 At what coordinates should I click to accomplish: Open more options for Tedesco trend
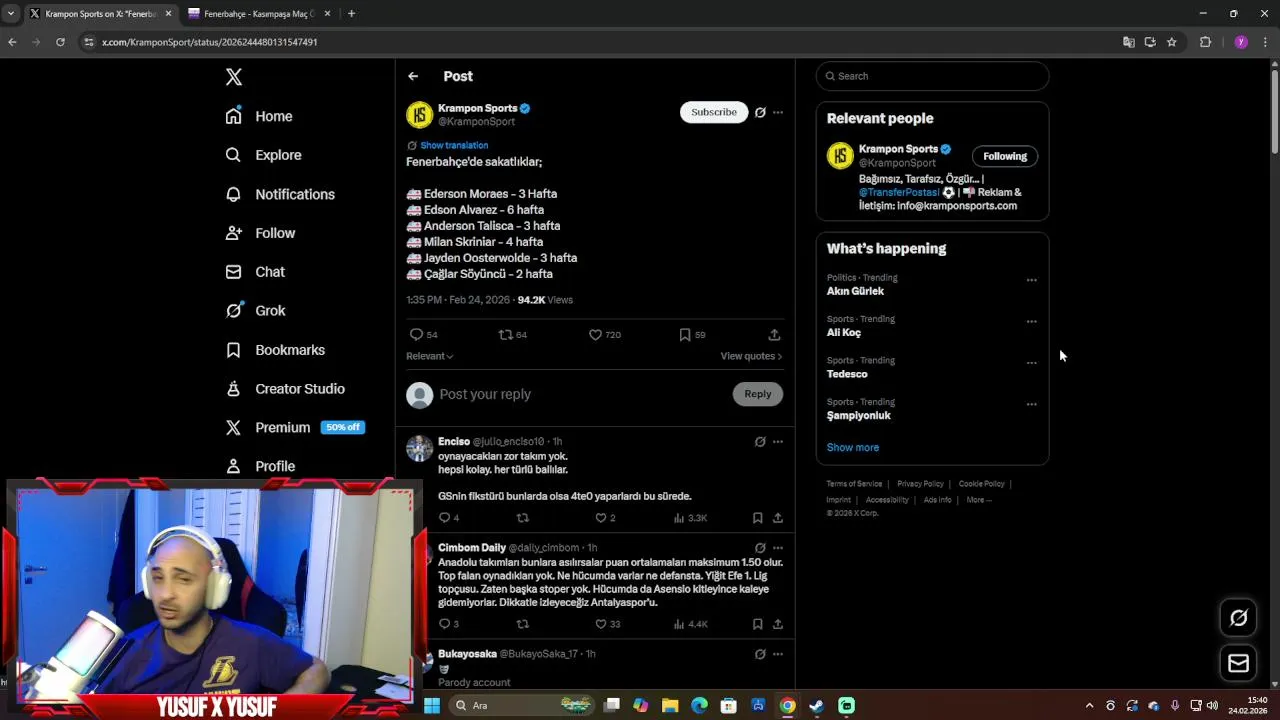click(x=1031, y=363)
